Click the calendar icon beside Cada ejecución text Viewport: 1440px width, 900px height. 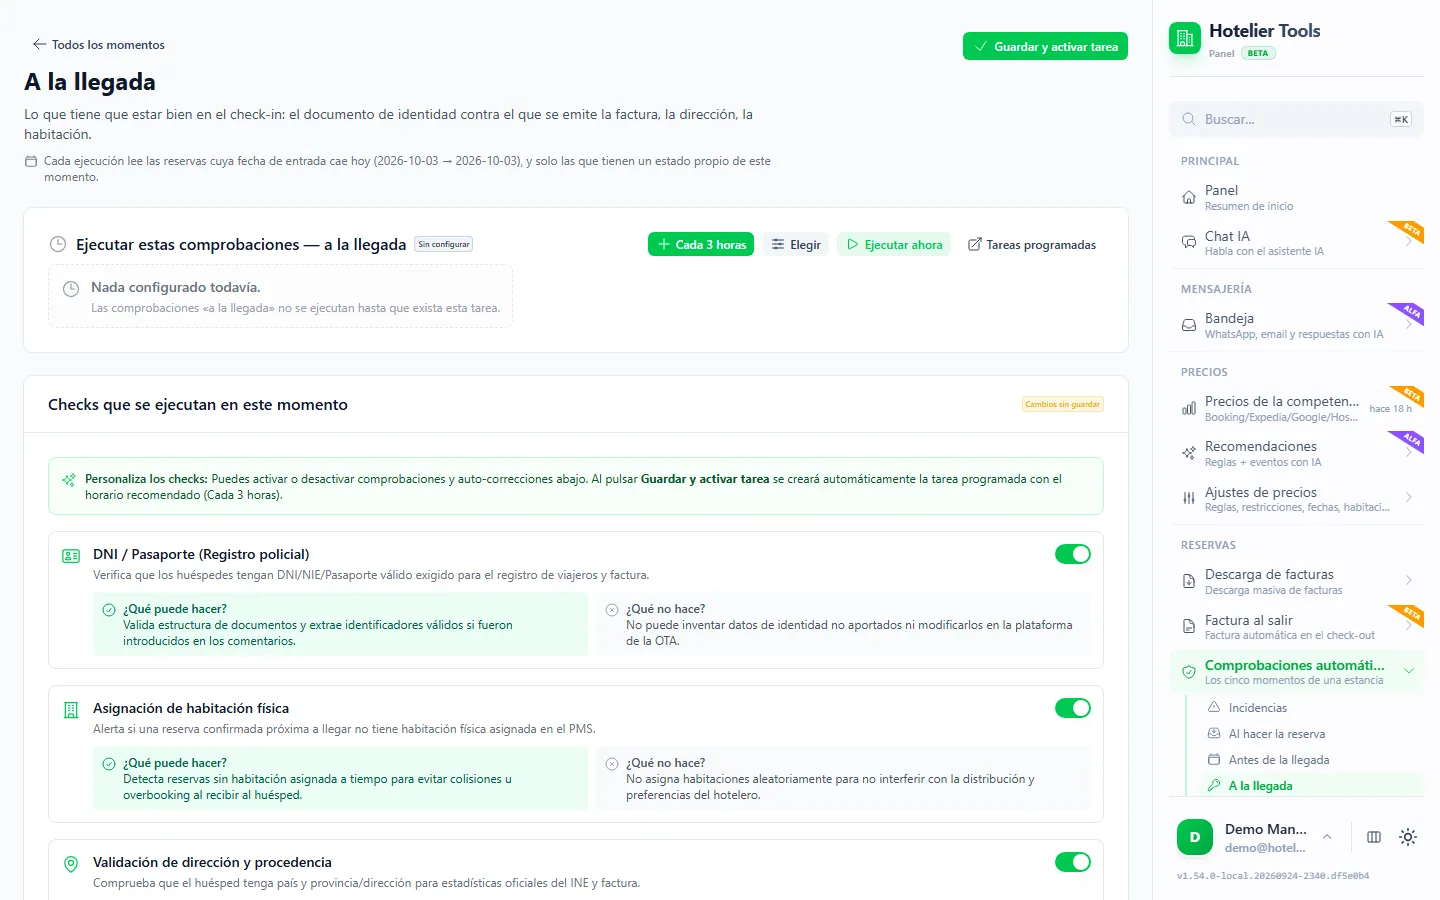point(30,161)
